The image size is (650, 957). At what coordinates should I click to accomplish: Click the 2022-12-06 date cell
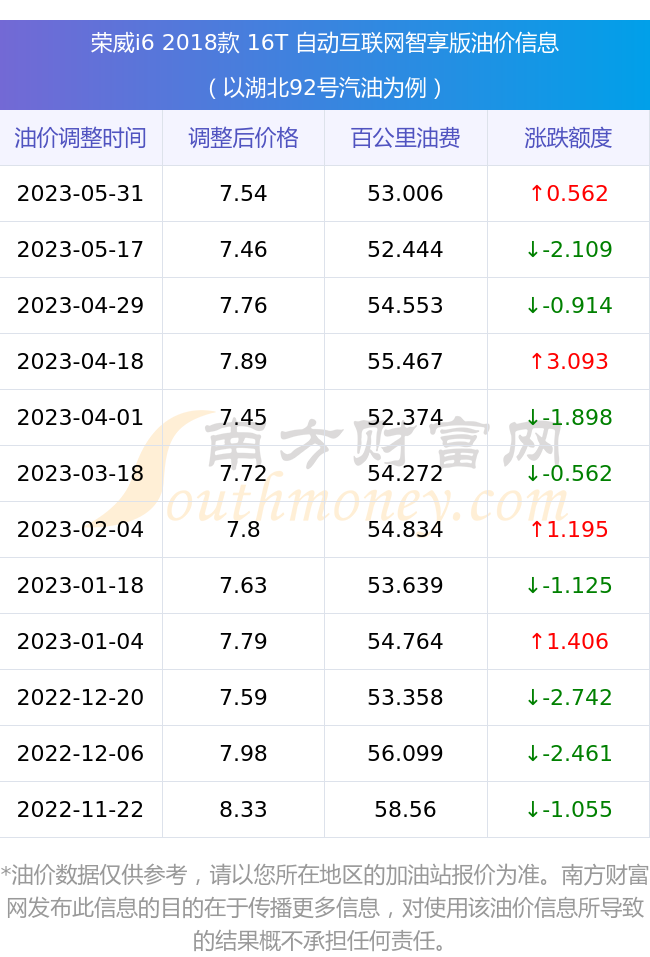81,753
